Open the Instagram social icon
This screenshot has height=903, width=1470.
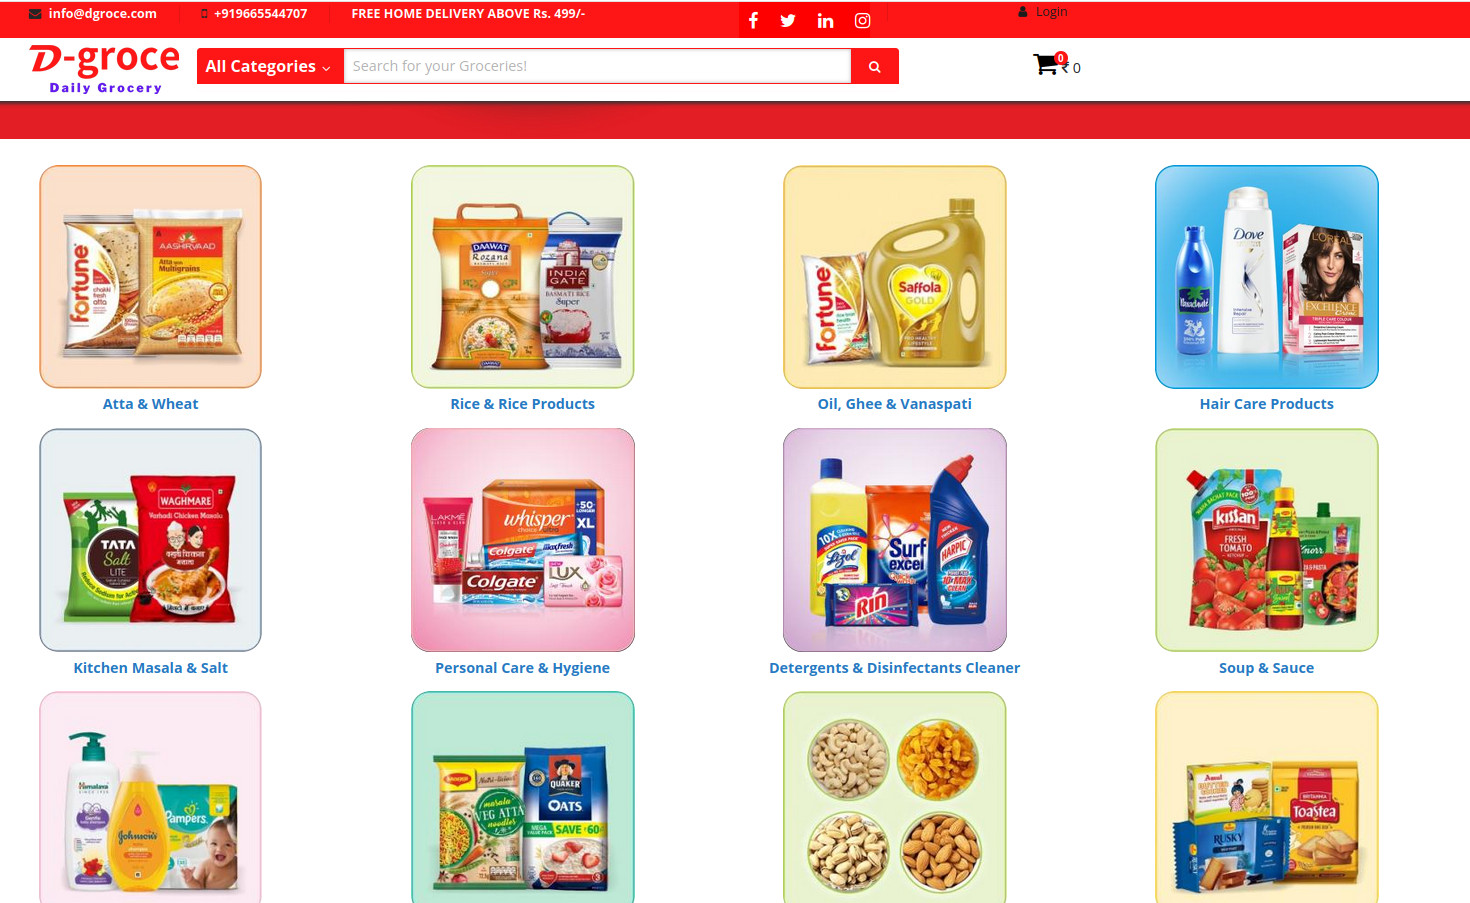pyautogui.click(x=862, y=20)
